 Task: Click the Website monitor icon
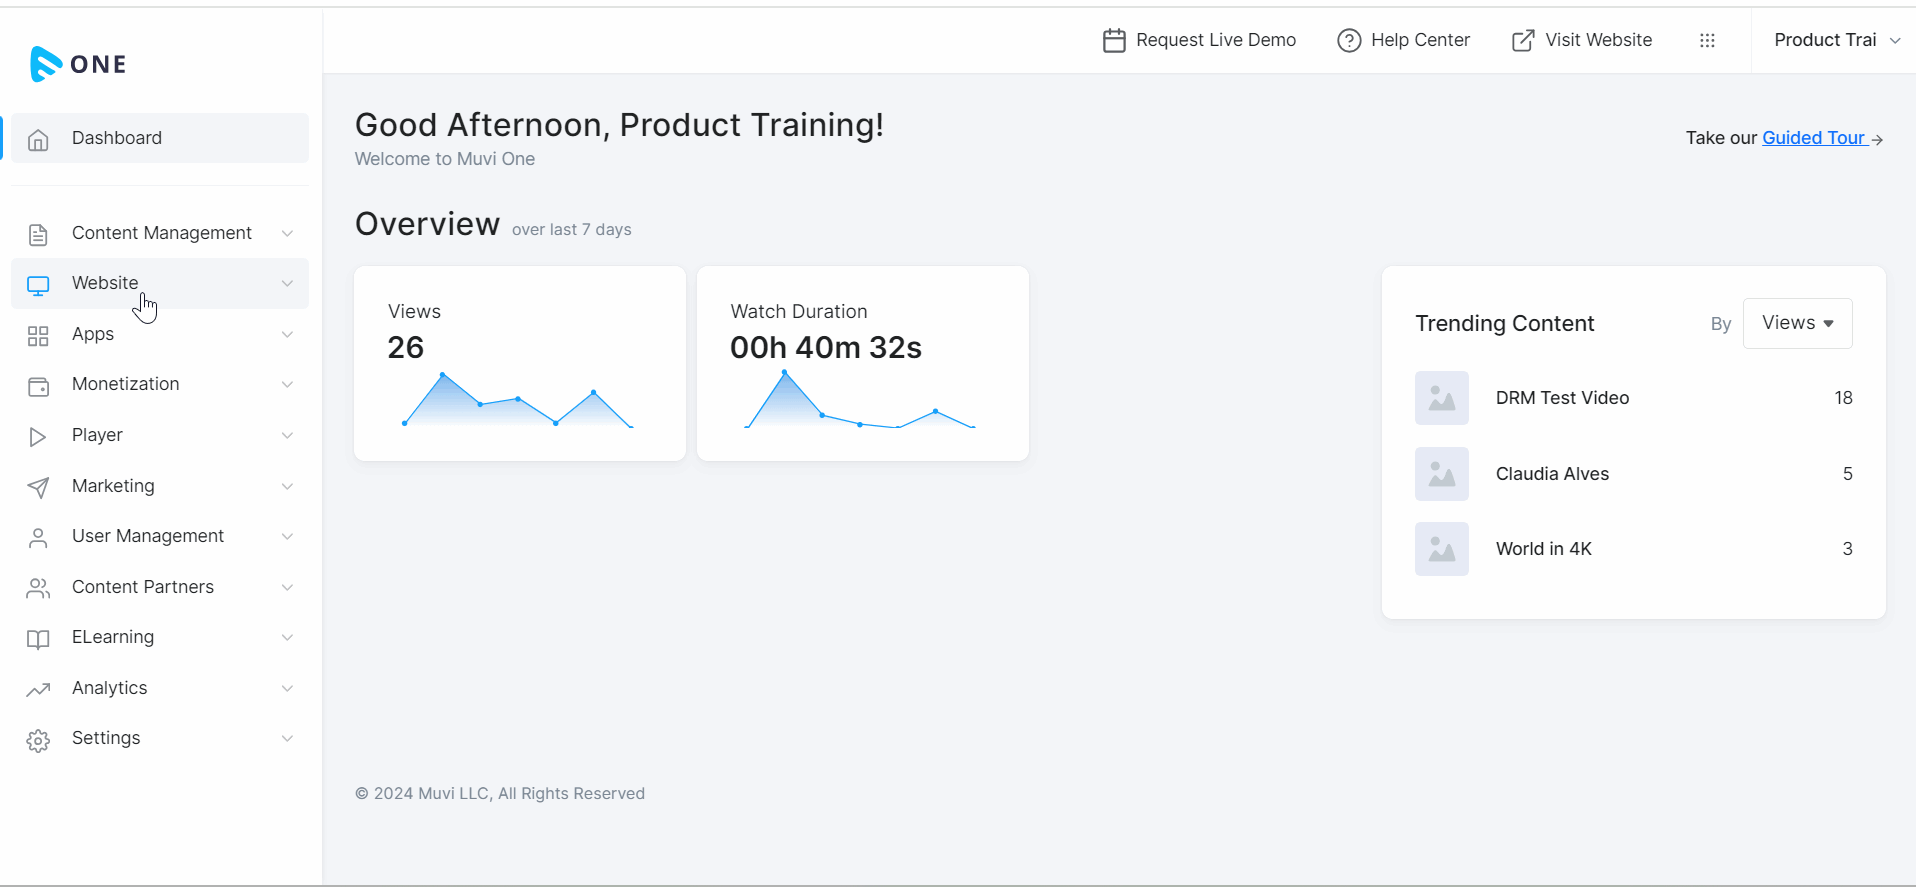[x=38, y=286]
